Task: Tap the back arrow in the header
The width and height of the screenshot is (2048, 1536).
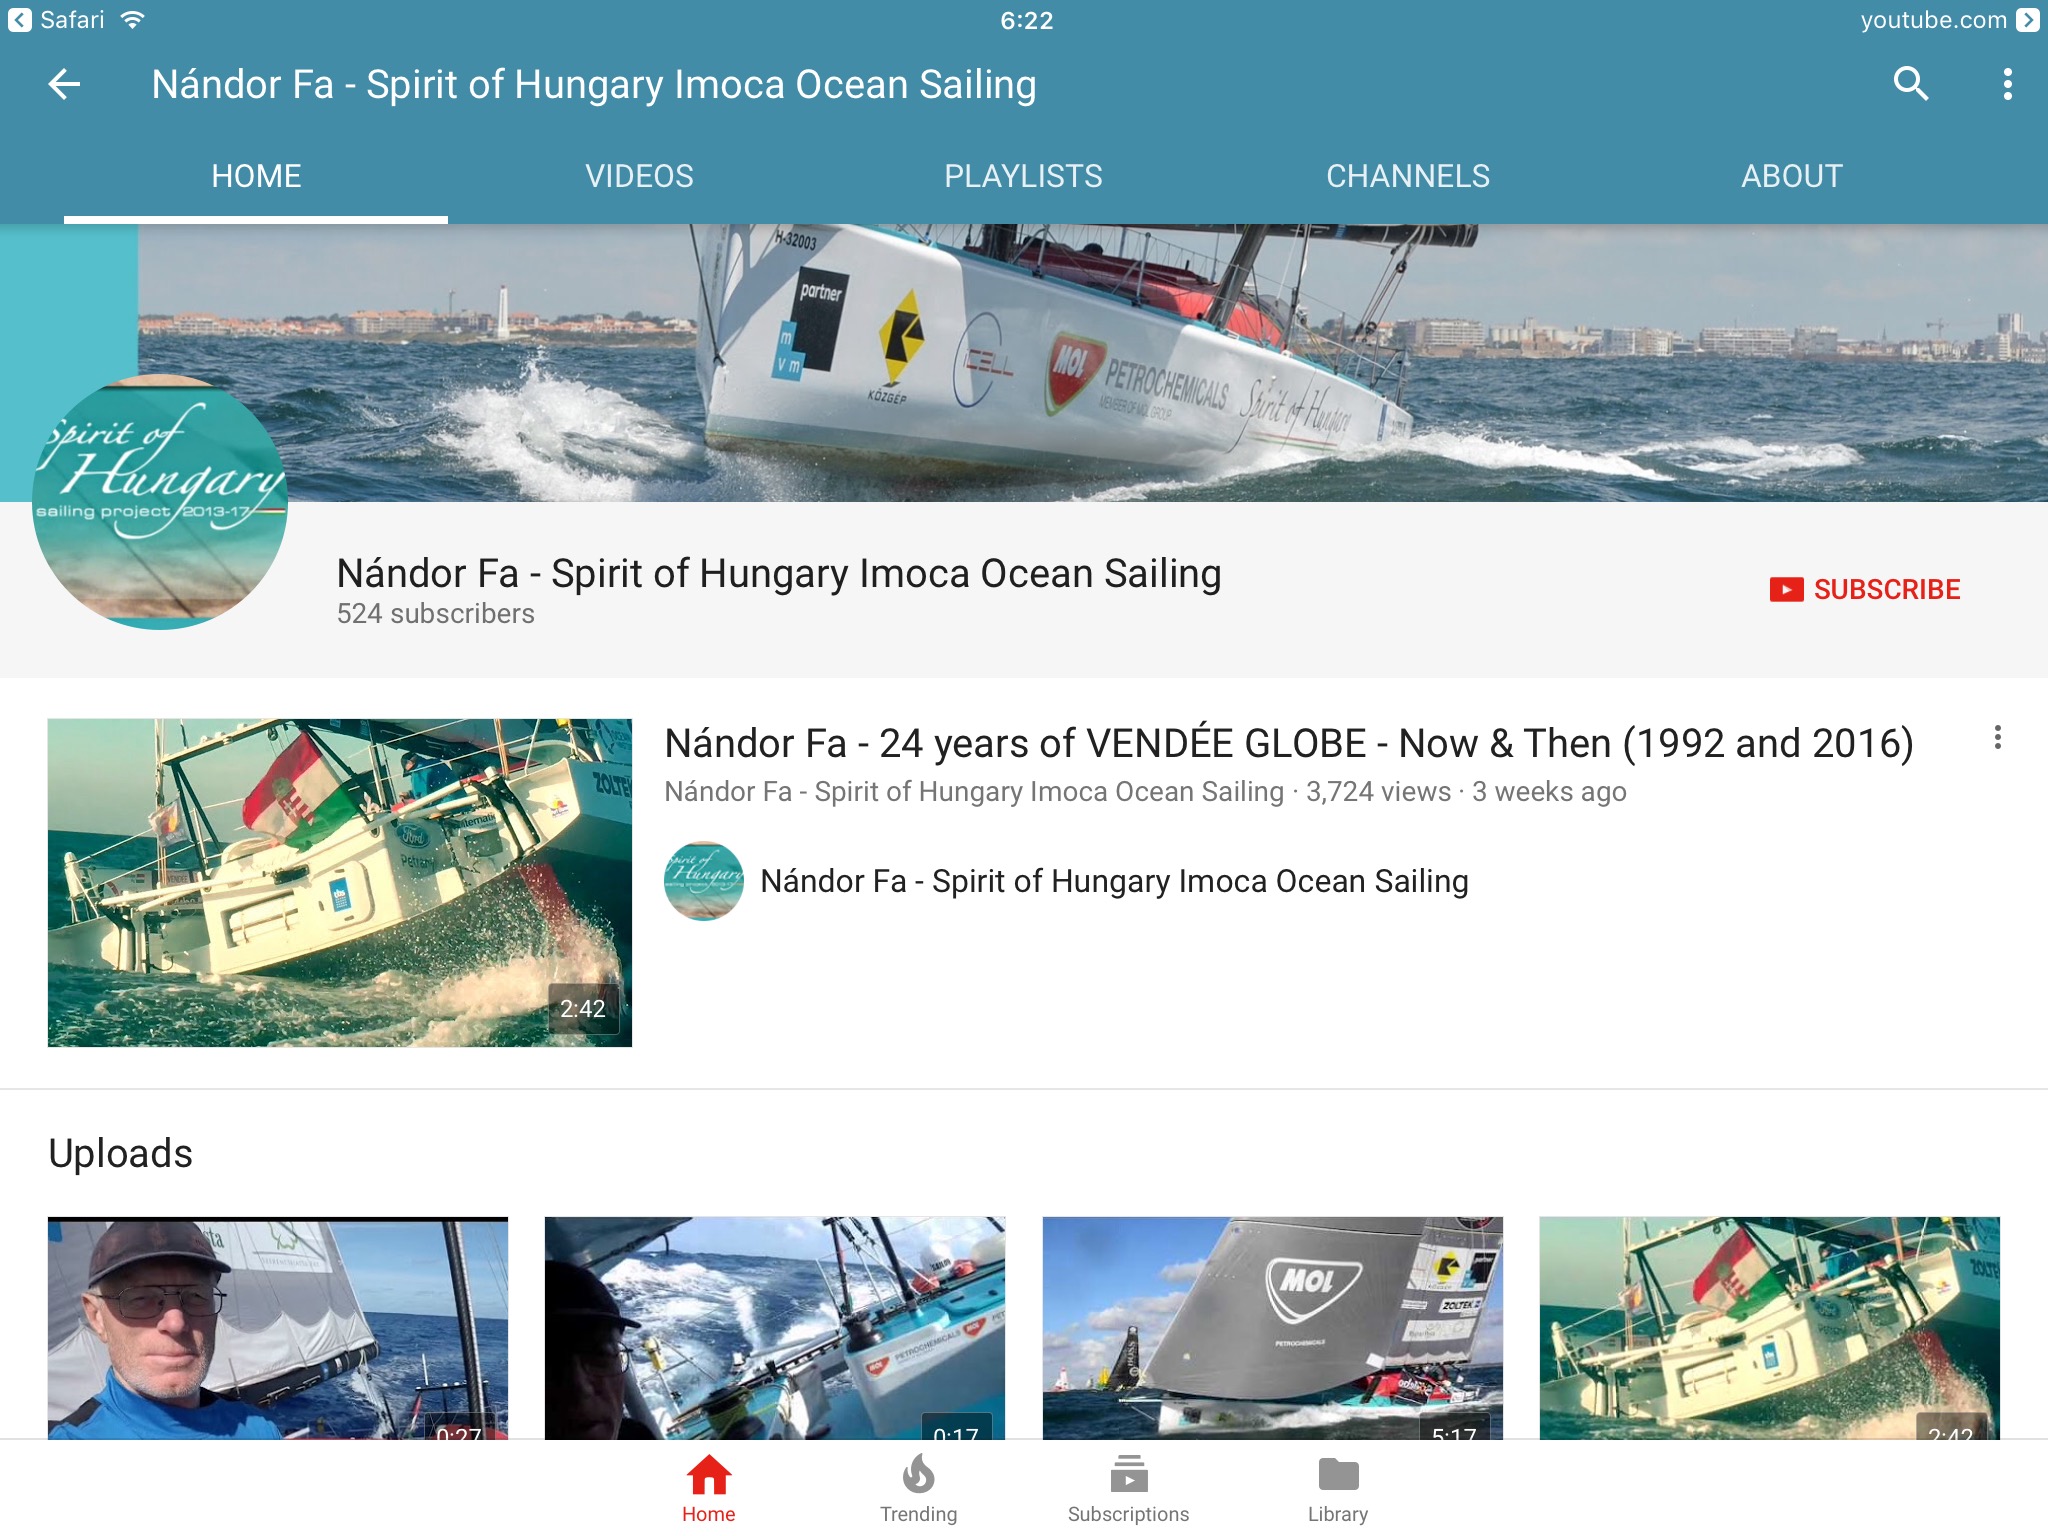Action: point(64,84)
